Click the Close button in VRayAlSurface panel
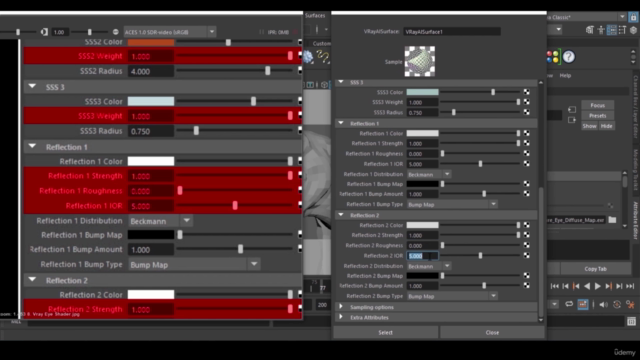This screenshot has height=360, width=640. pos(492,332)
